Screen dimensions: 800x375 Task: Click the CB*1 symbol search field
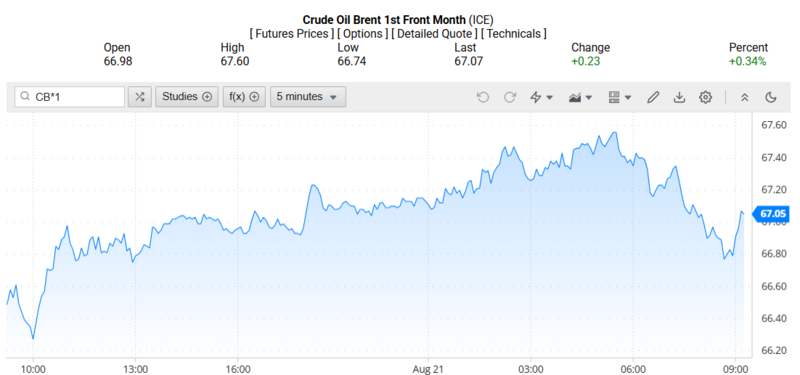[x=70, y=96]
